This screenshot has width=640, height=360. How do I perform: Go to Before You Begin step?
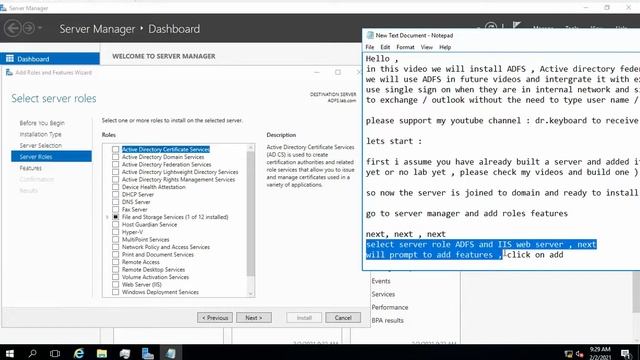42,123
